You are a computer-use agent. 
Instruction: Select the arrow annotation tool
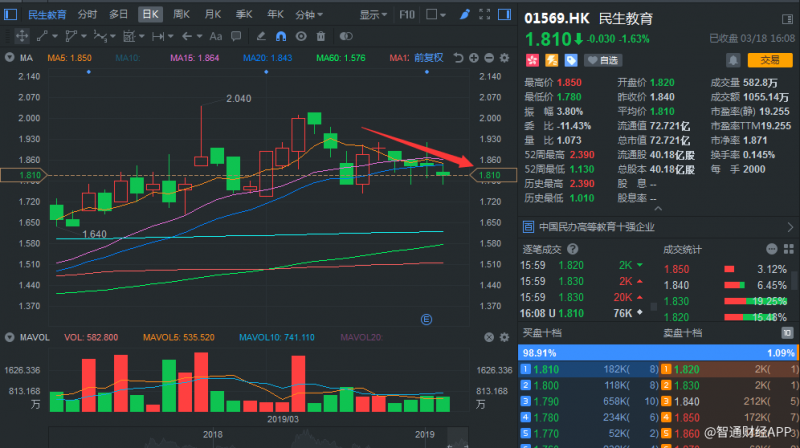187,36
